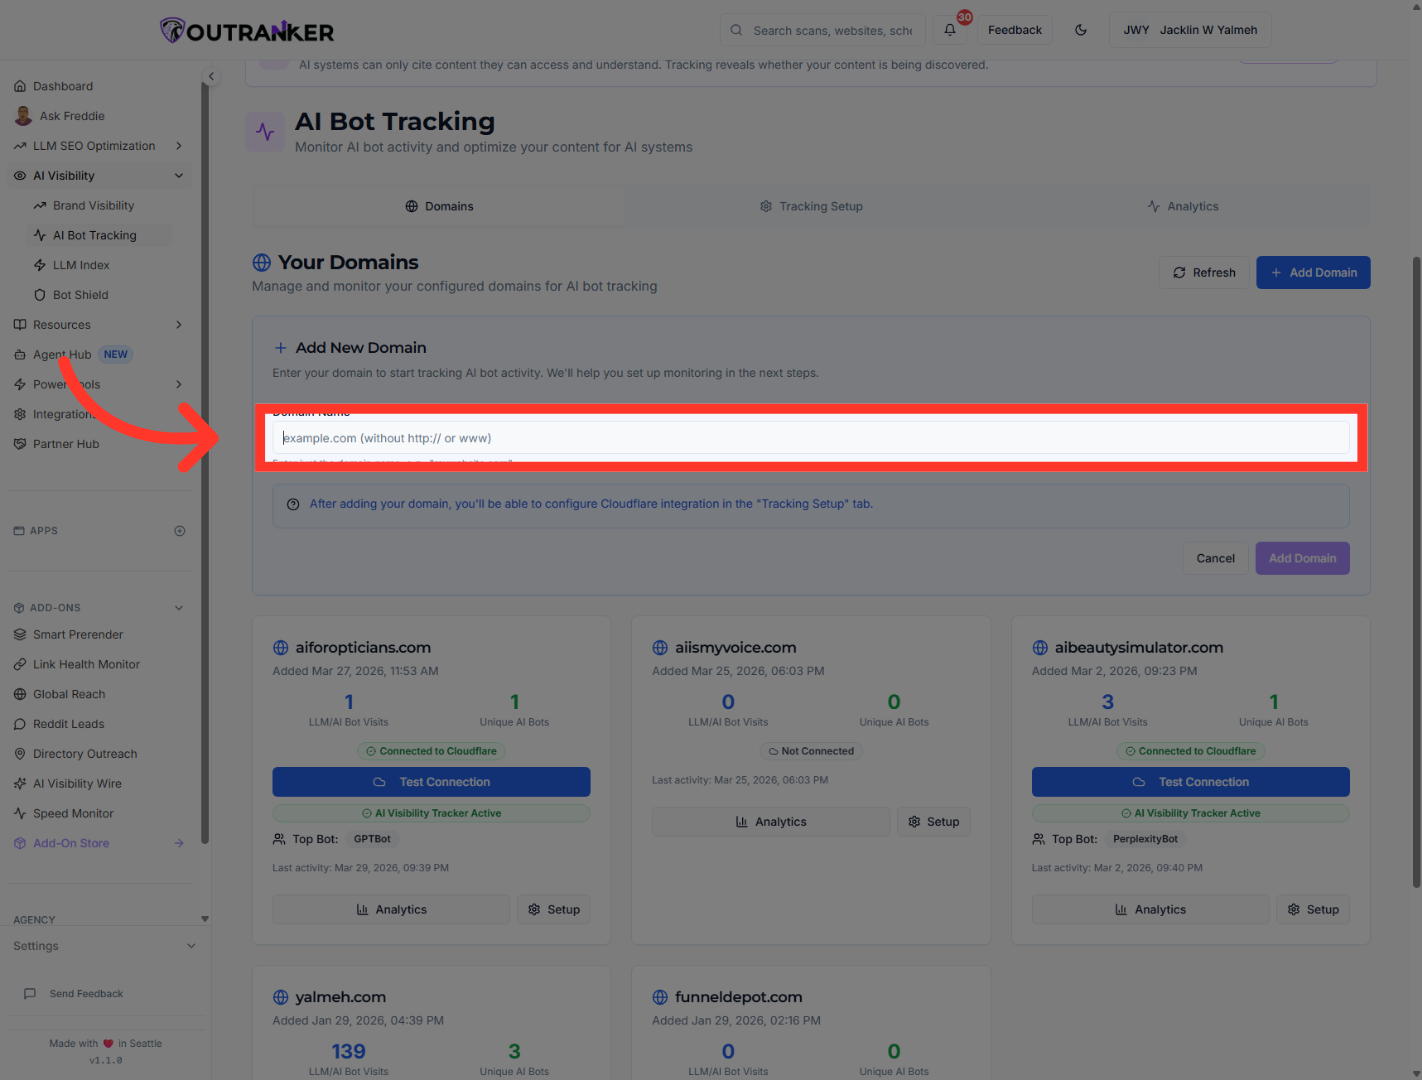Open AI Visibility Wire

coord(77,783)
